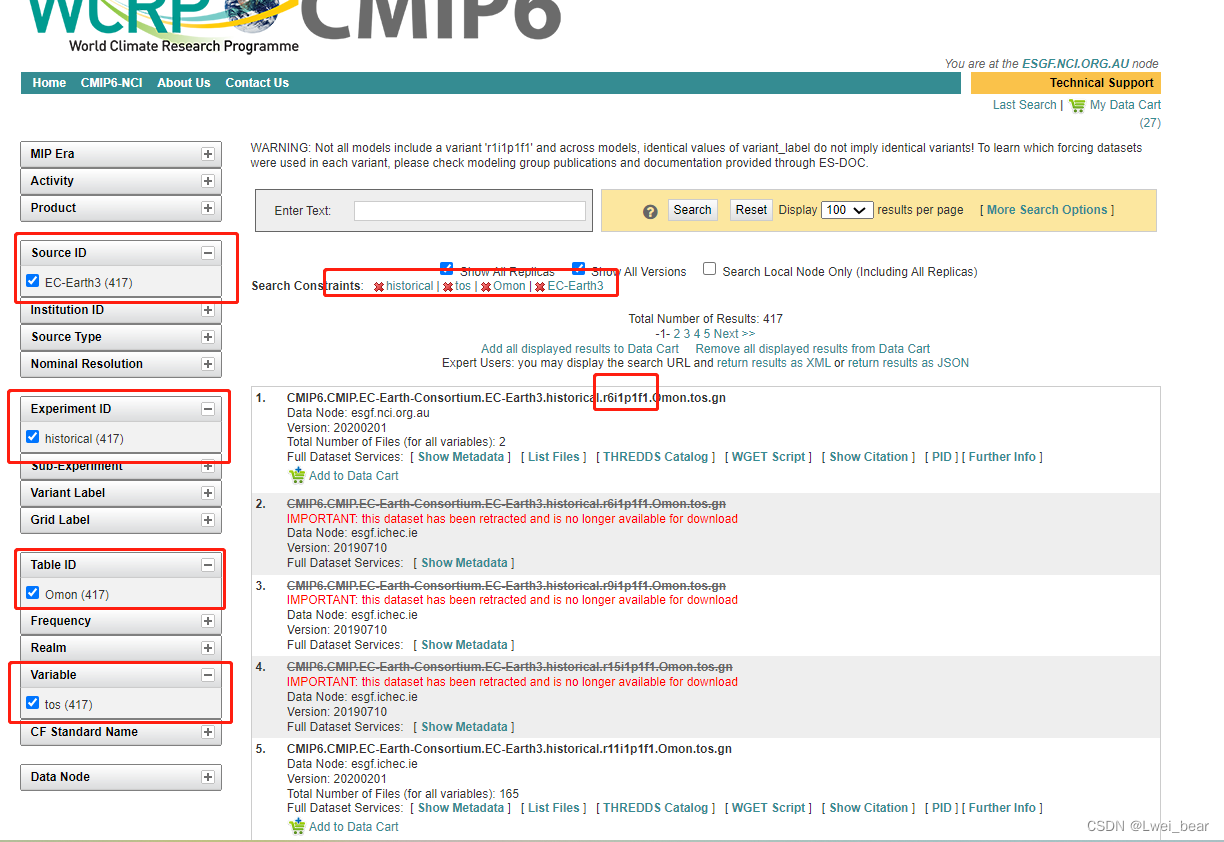
Task: Open Technical Support tab
Action: tap(1065, 83)
